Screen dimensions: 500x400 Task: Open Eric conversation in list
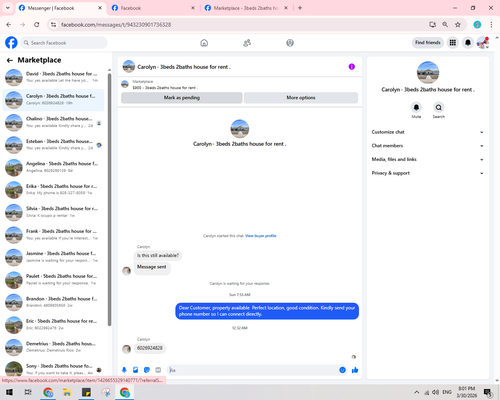(x=53, y=325)
